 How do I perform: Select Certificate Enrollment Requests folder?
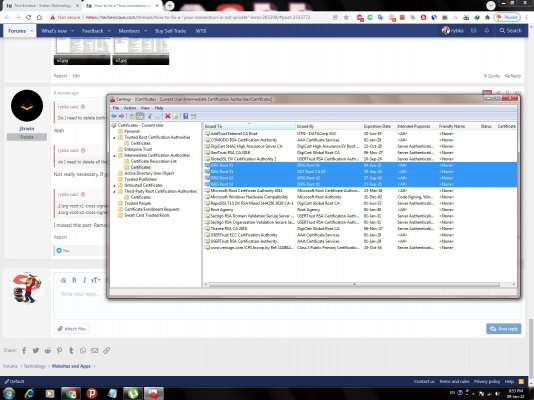(152, 209)
